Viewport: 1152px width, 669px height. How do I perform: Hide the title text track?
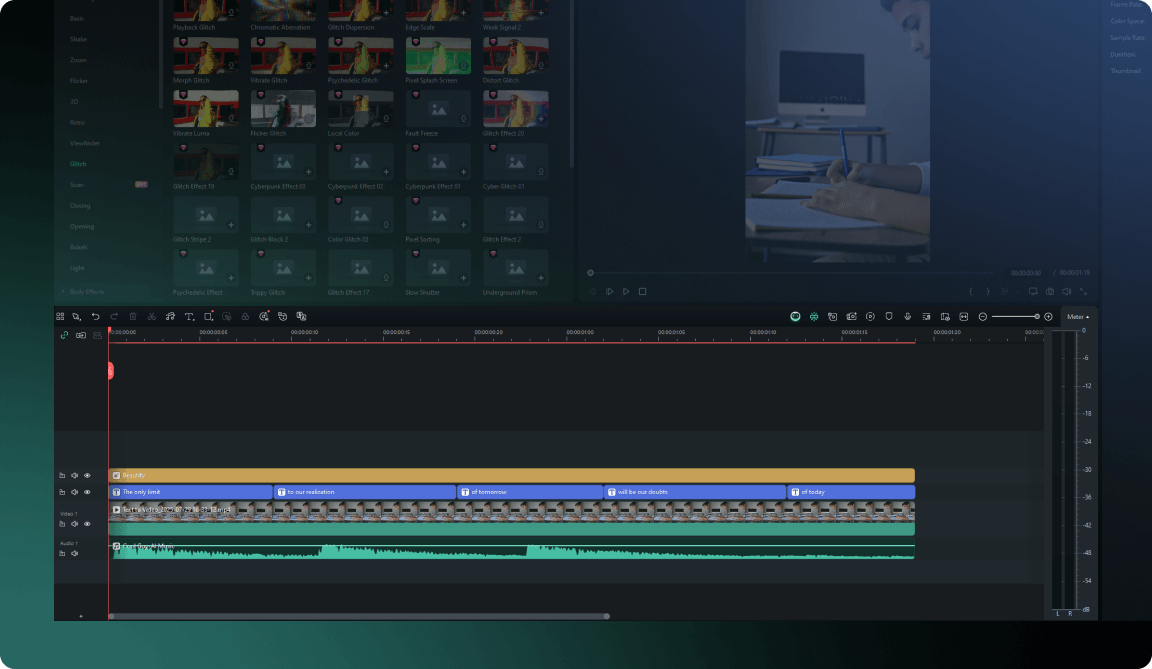pos(87,492)
